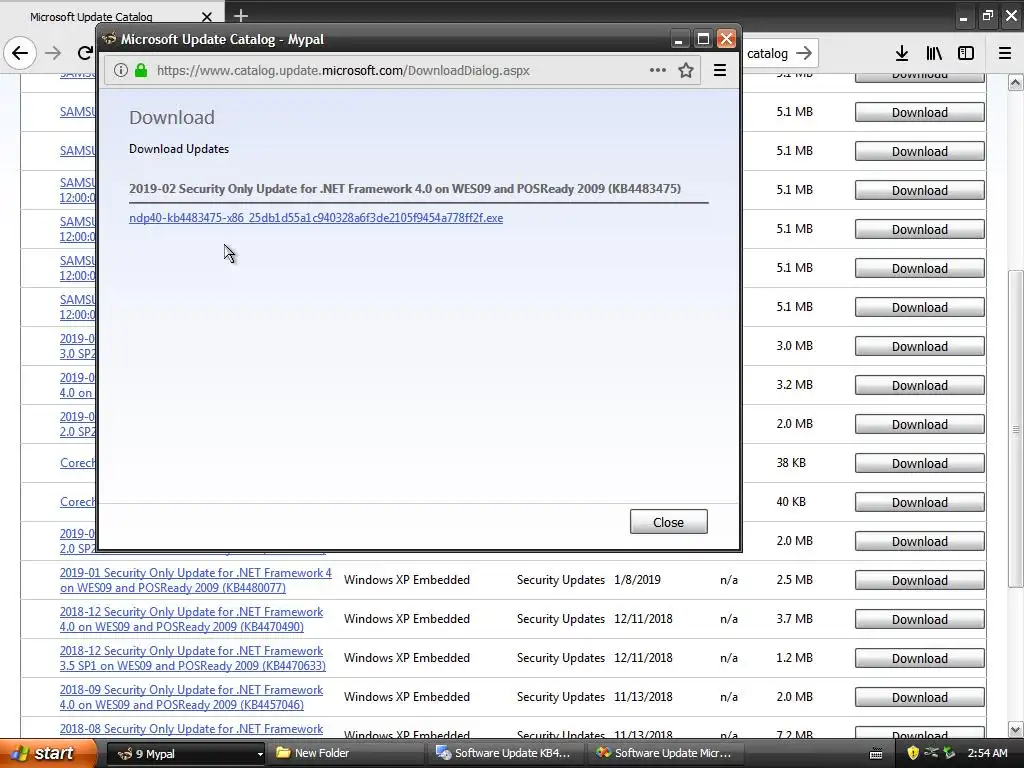The image size is (1024, 768).
Task: Show site information via the info icon
Action: (x=120, y=70)
